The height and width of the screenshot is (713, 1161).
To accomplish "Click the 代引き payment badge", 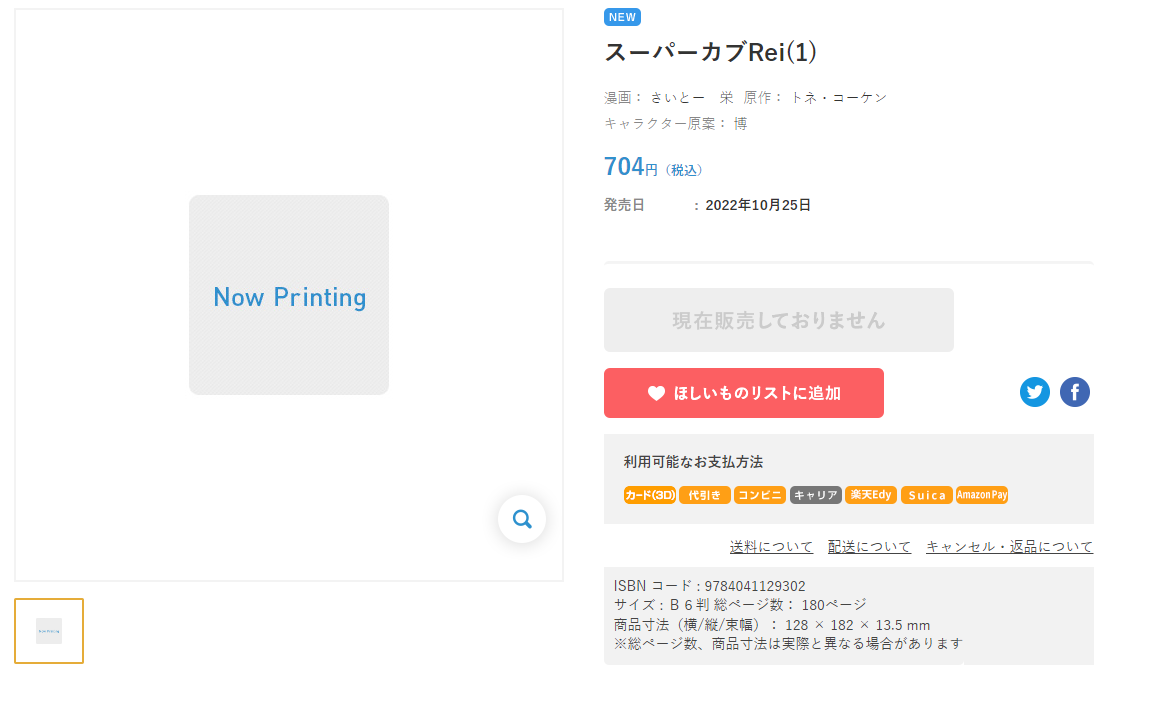I will click(x=705, y=495).
